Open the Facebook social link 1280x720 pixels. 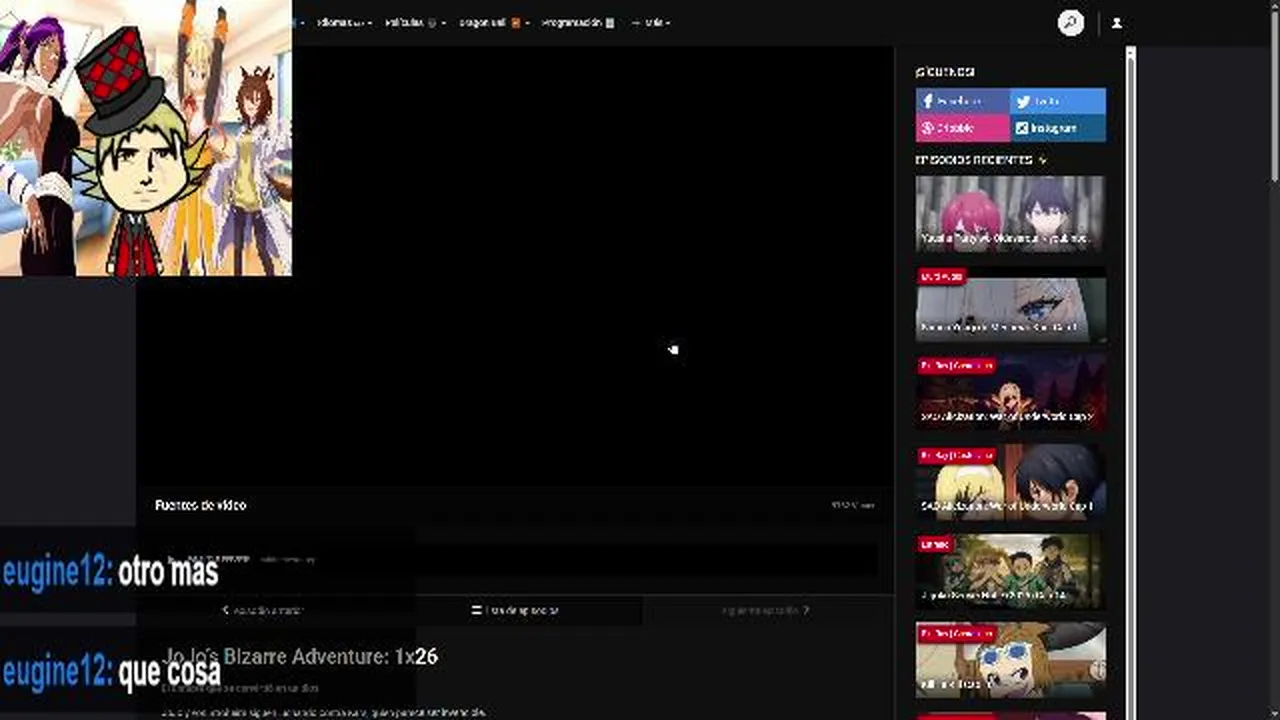coord(963,101)
